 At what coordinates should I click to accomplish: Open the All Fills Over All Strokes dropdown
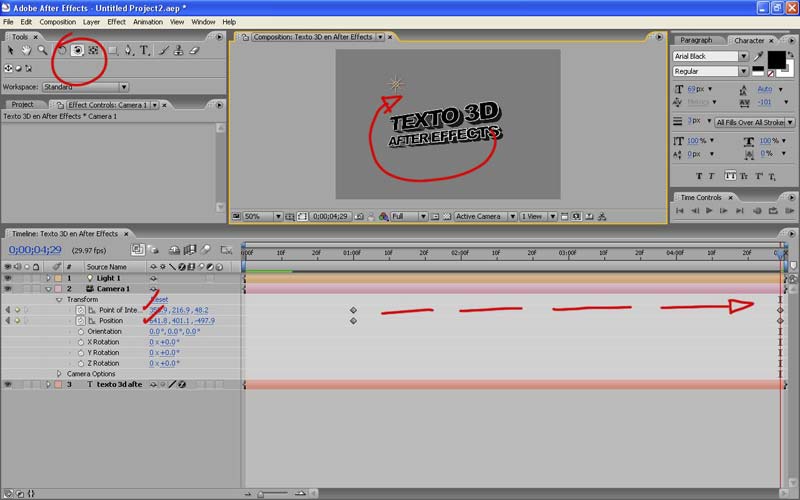click(754, 122)
